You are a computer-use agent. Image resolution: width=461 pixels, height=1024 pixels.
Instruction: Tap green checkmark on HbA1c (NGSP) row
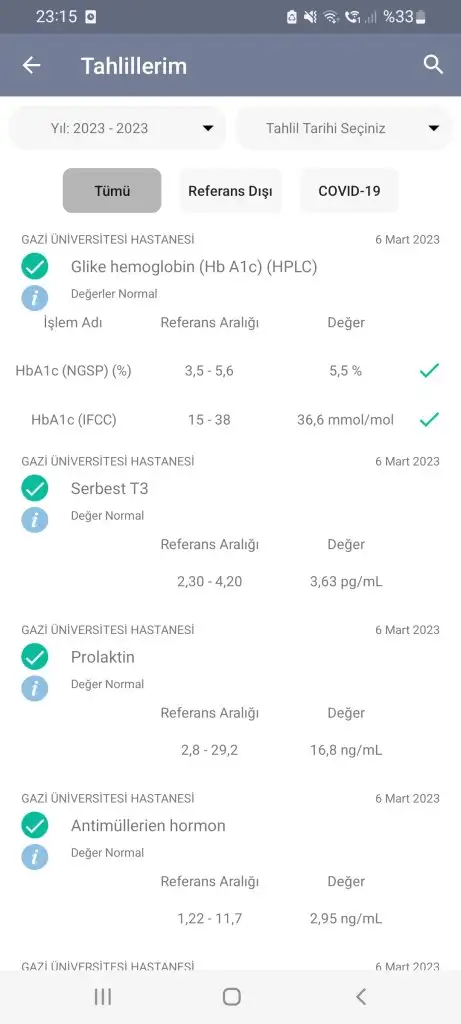[x=429, y=371]
